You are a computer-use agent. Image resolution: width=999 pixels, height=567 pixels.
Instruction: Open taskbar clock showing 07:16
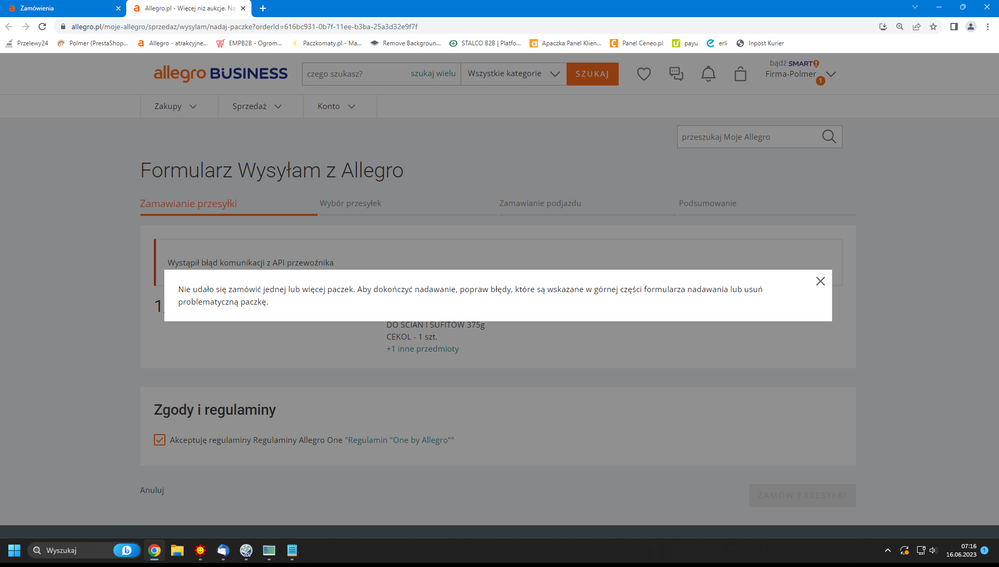tap(961, 550)
